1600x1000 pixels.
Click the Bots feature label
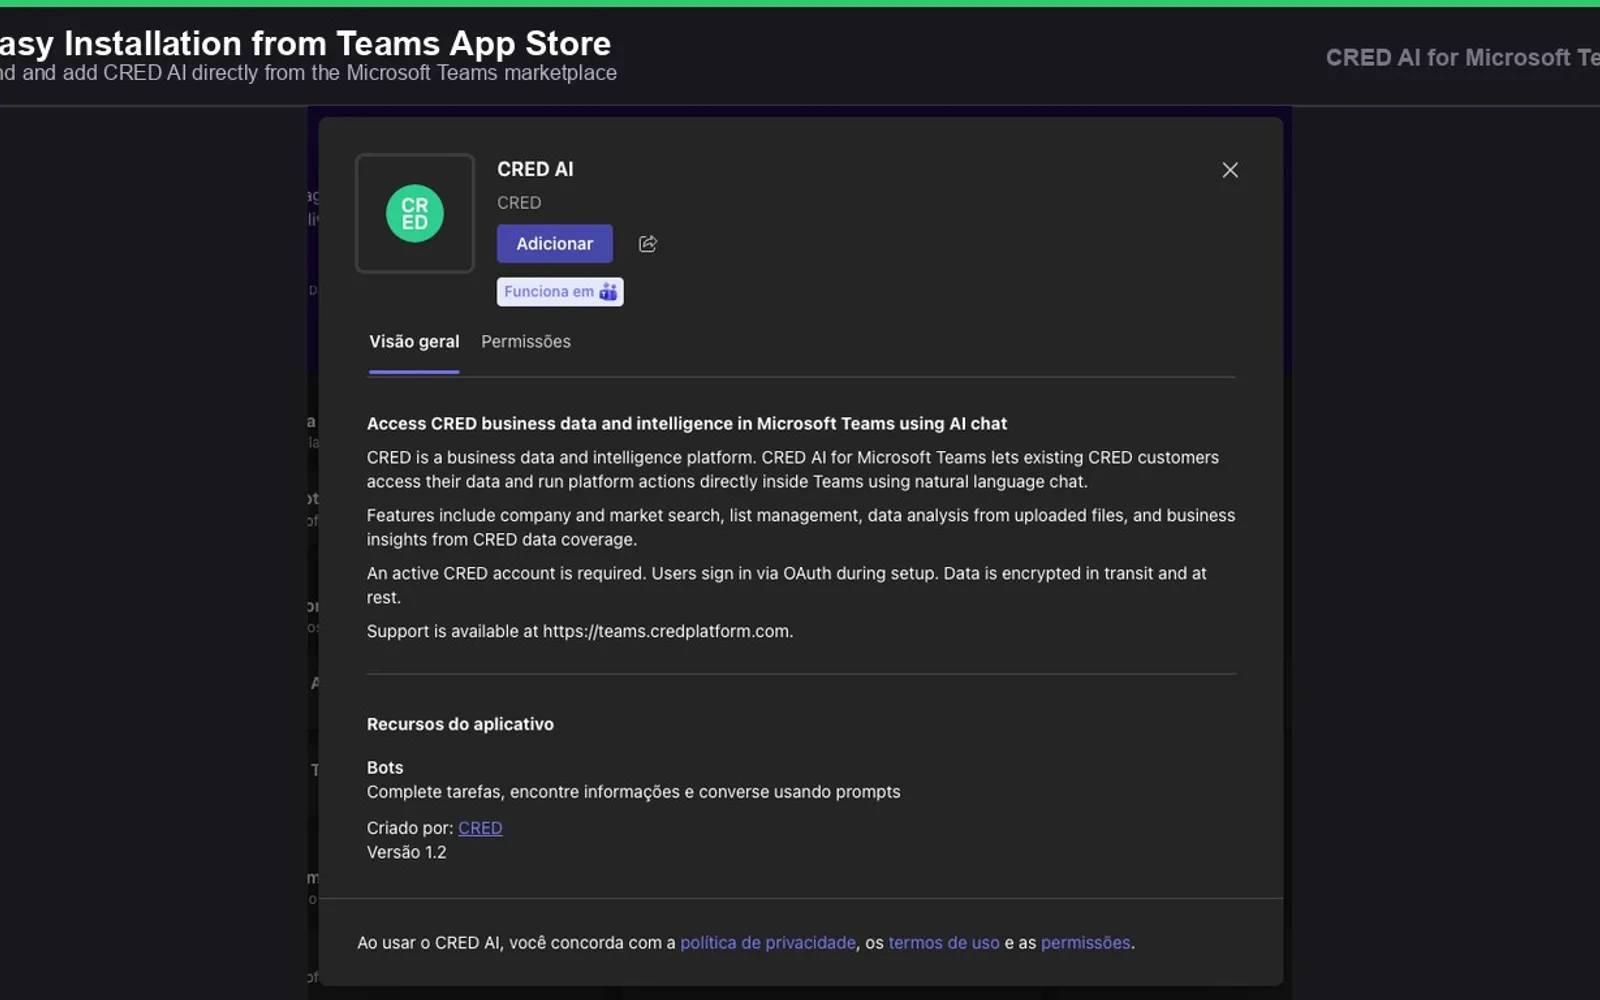(x=385, y=768)
